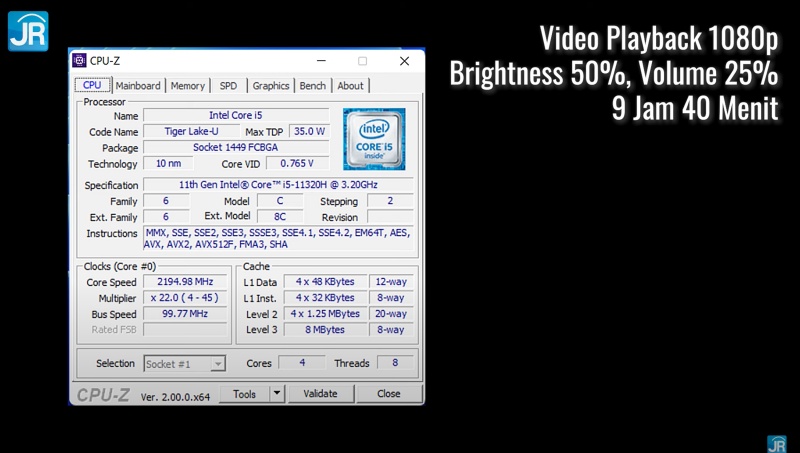Click the Instructions list field
800x453 pixels.
pos(280,238)
